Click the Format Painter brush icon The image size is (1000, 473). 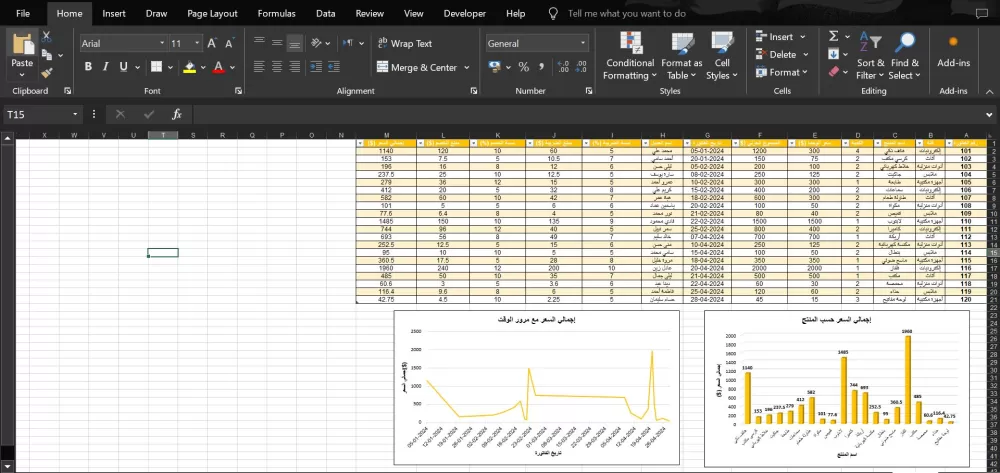coord(47,73)
